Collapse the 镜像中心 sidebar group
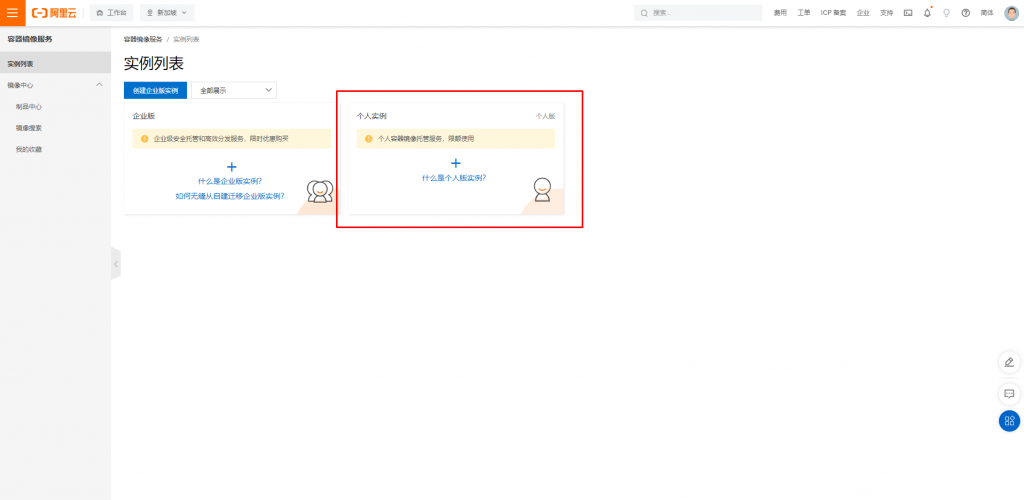 [x=99, y=85]
